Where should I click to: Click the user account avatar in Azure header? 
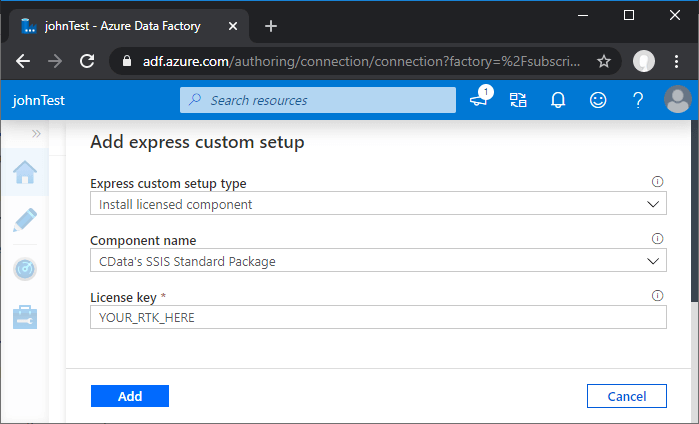point(677,100)
